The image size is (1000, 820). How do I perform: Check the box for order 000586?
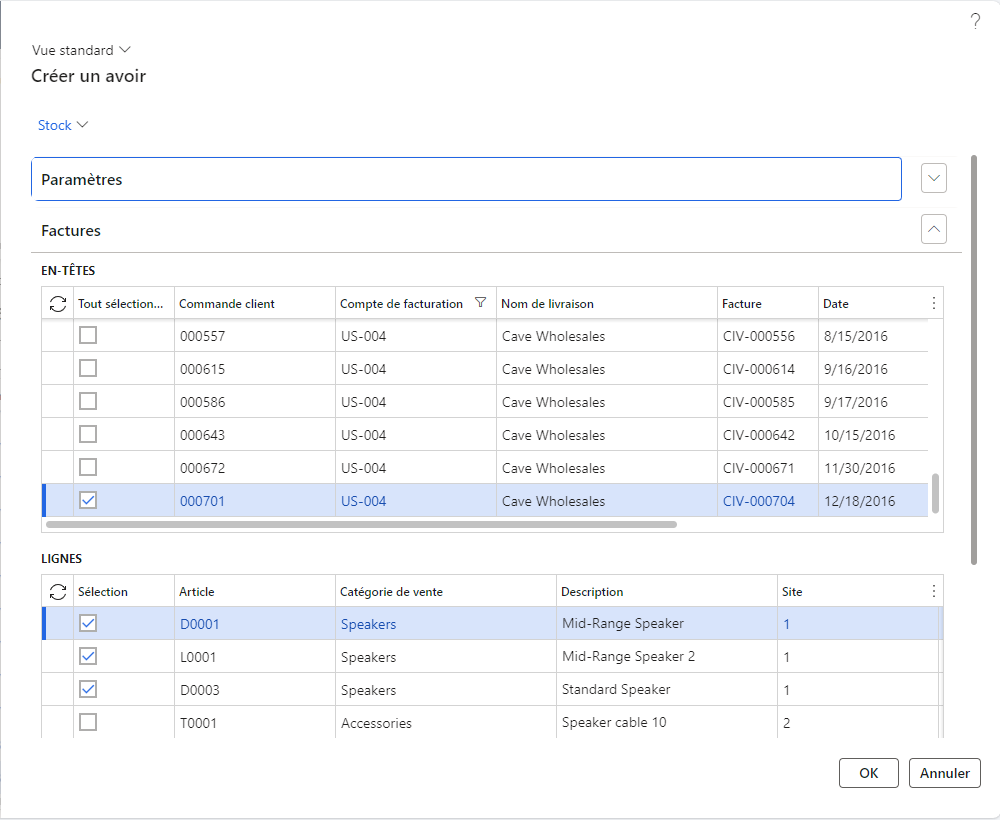pos(88,402)
